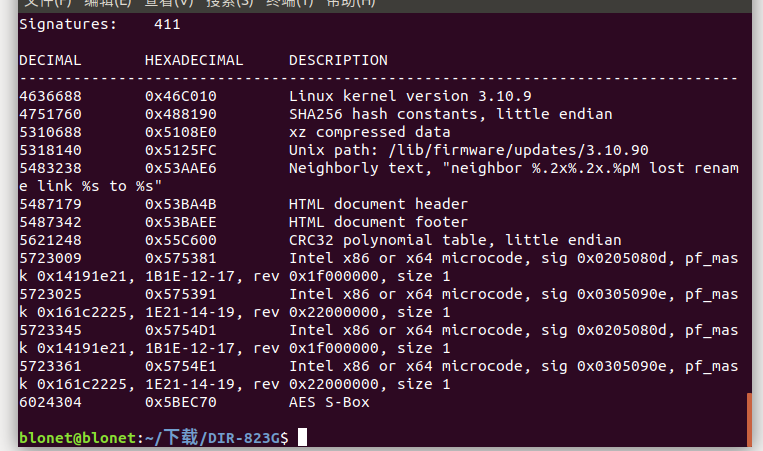Screen dimensions: 763x451
Task: Click hex offset 0x5108E0
Action: 181,132
